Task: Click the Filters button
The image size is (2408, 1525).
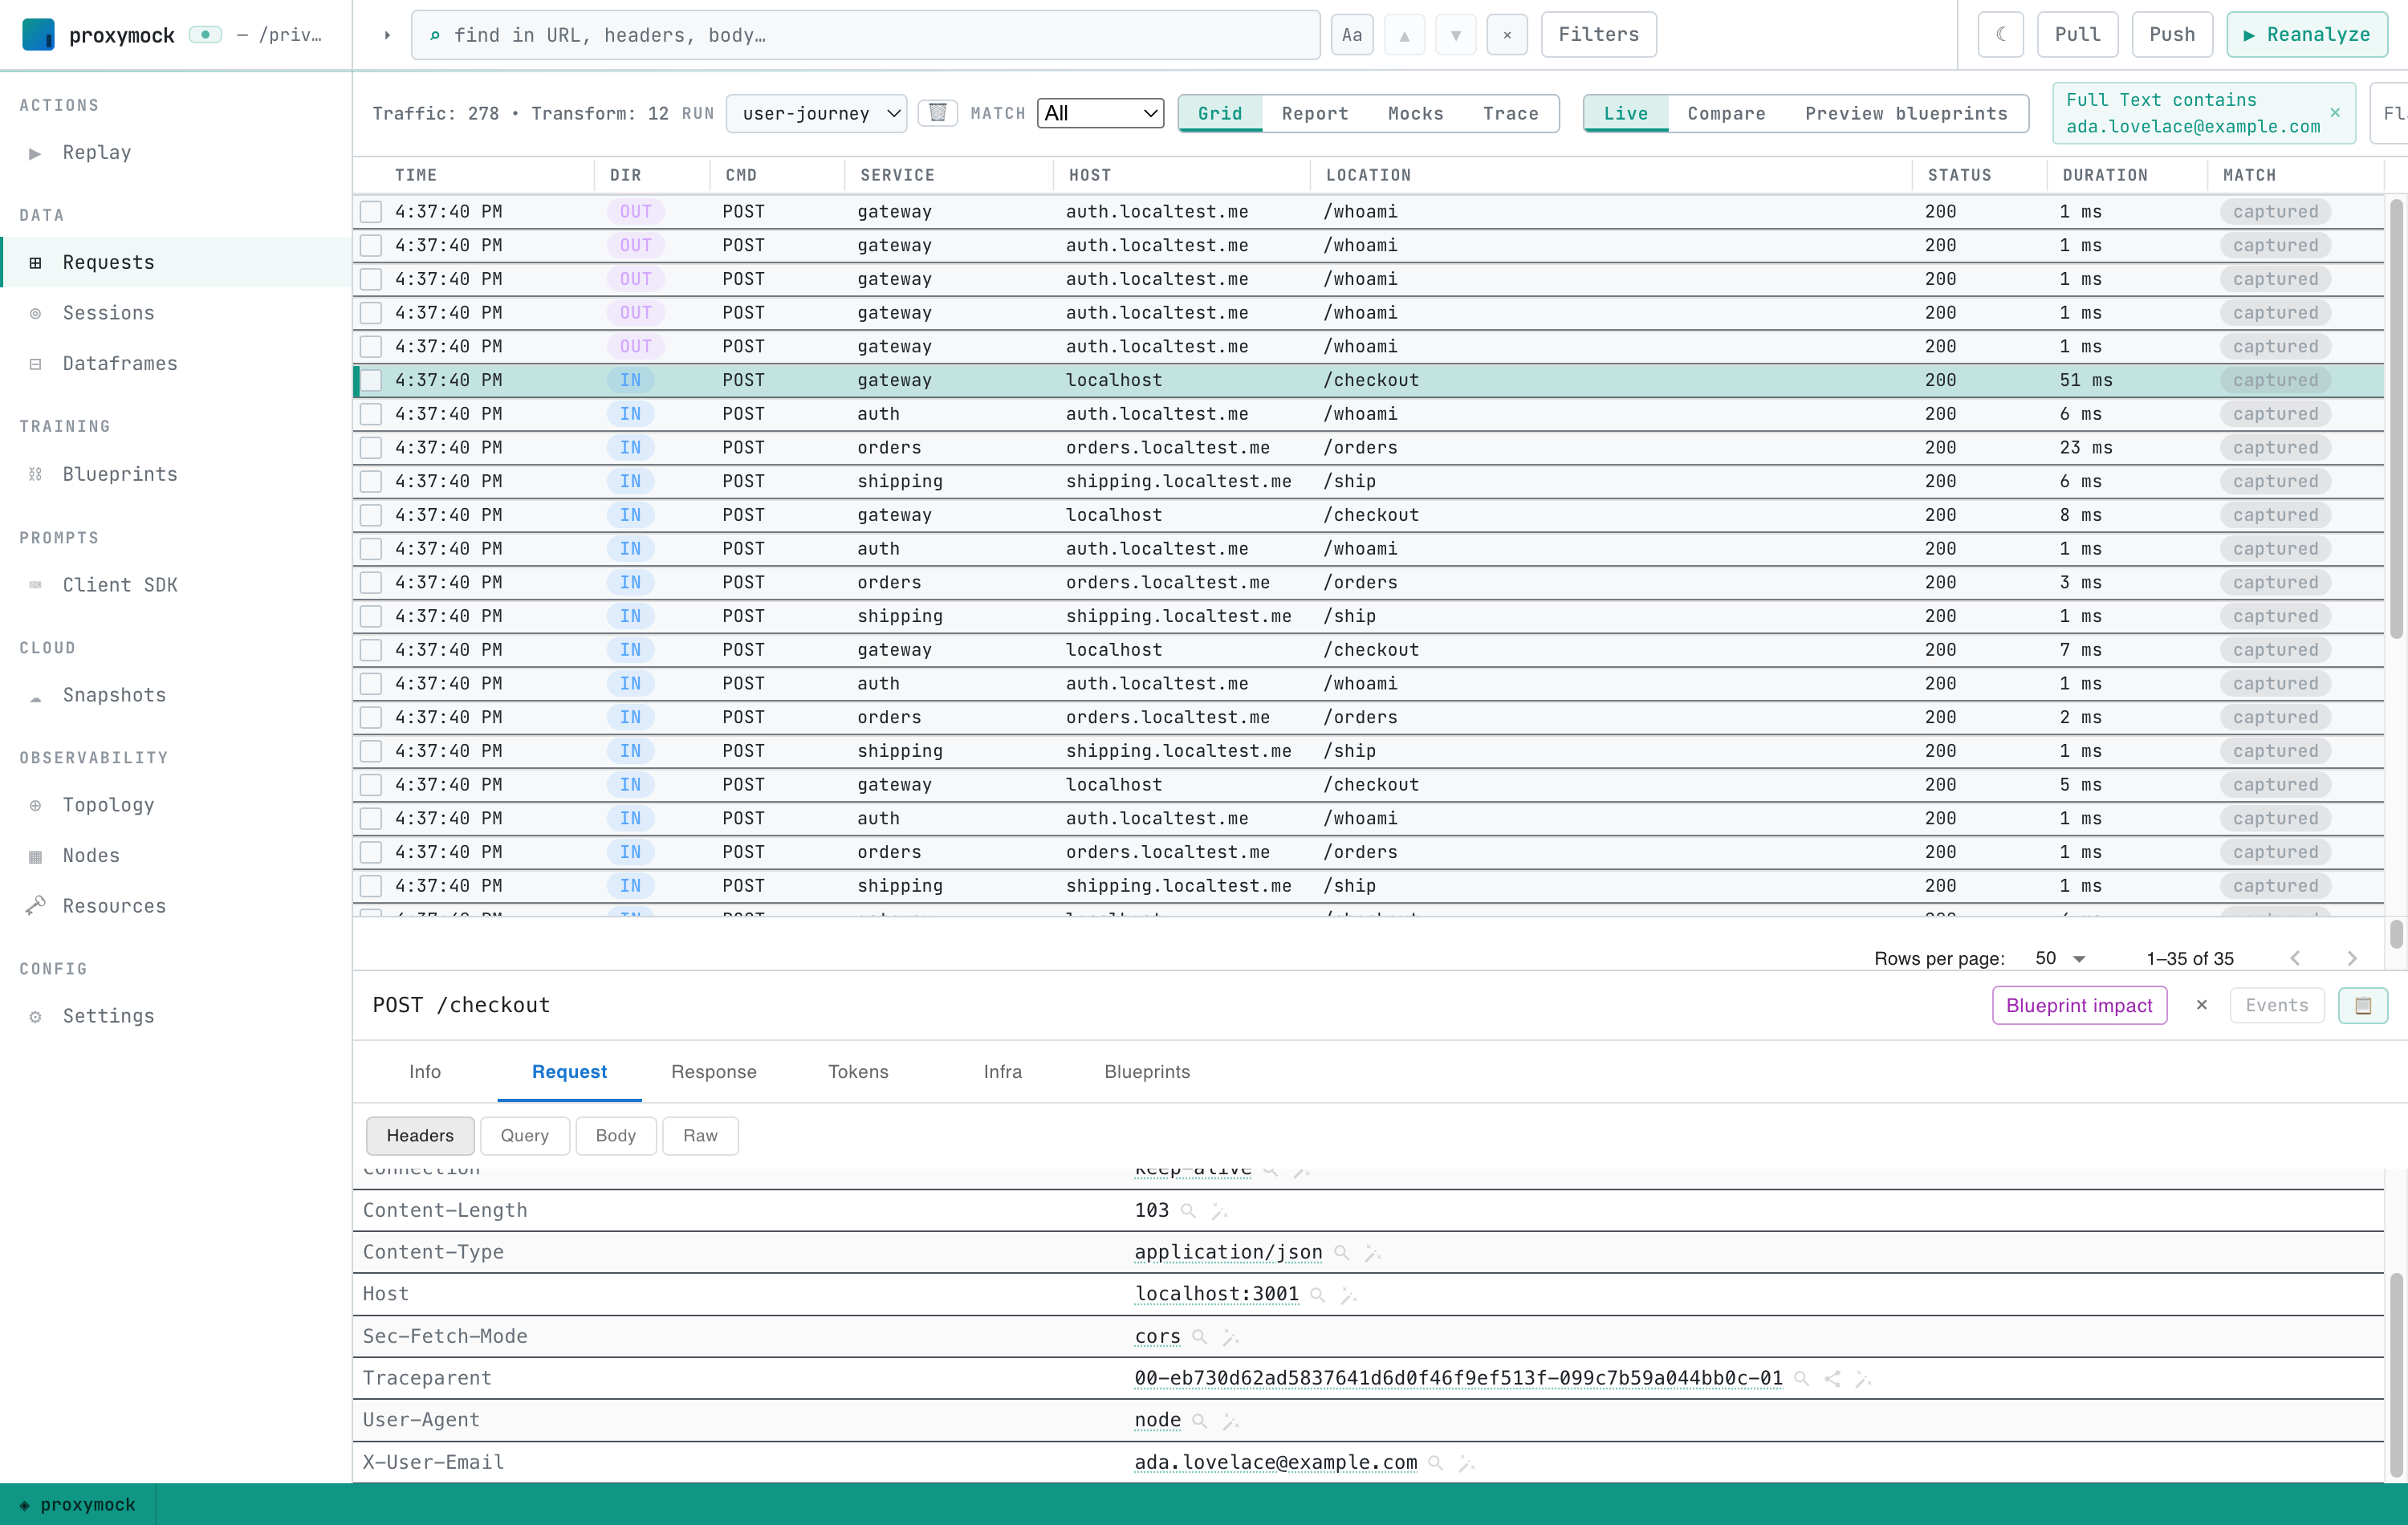Action: coord(1598,35)
